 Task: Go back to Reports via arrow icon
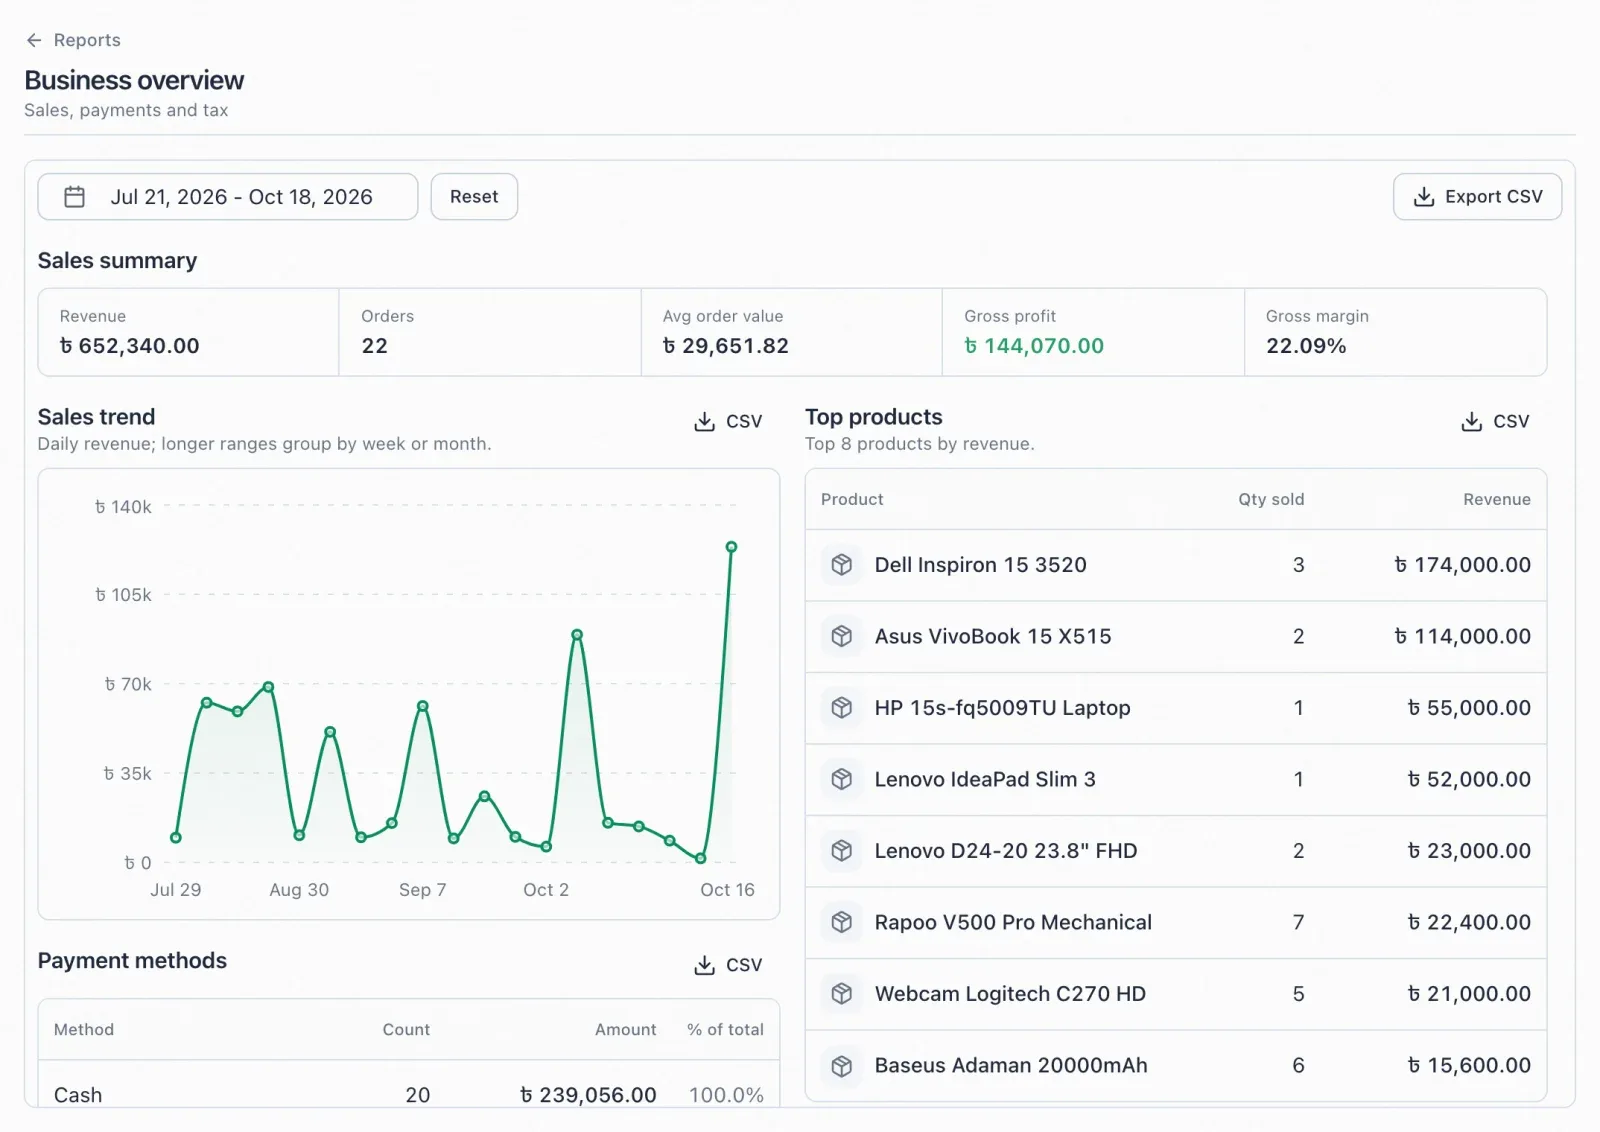pyautogui.click(x=34, y=40)
